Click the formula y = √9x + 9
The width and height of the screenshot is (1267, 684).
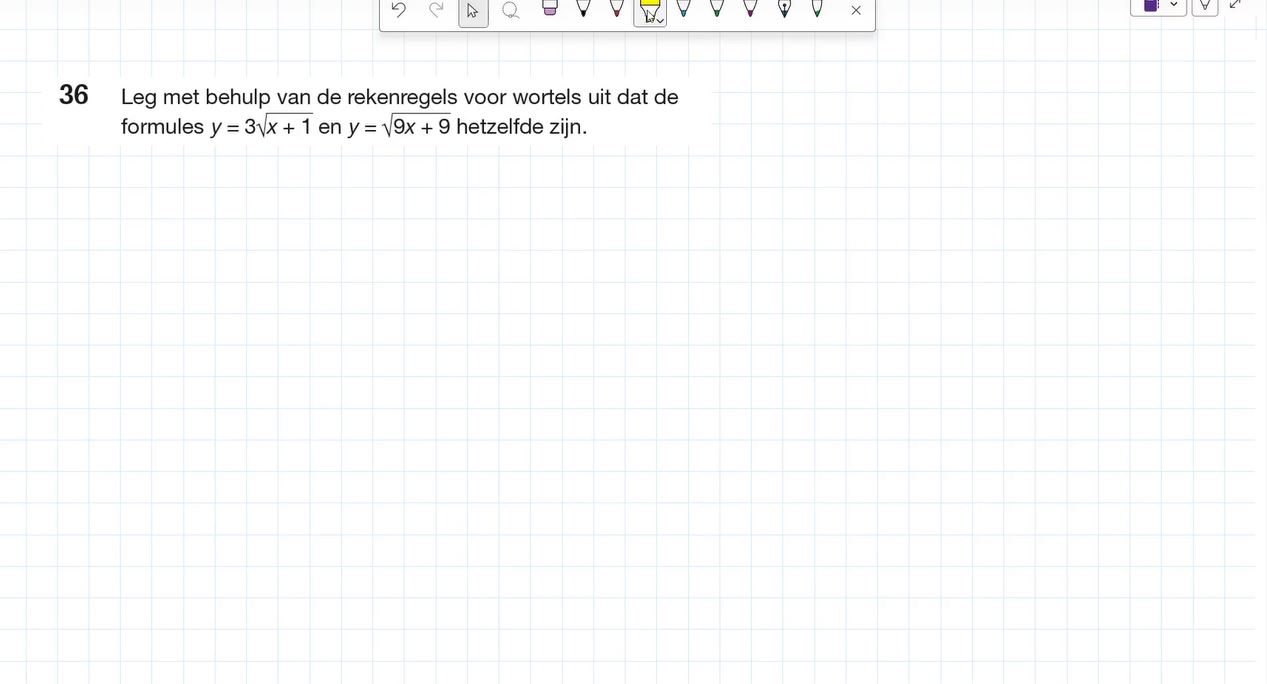[x=400, y=127]
